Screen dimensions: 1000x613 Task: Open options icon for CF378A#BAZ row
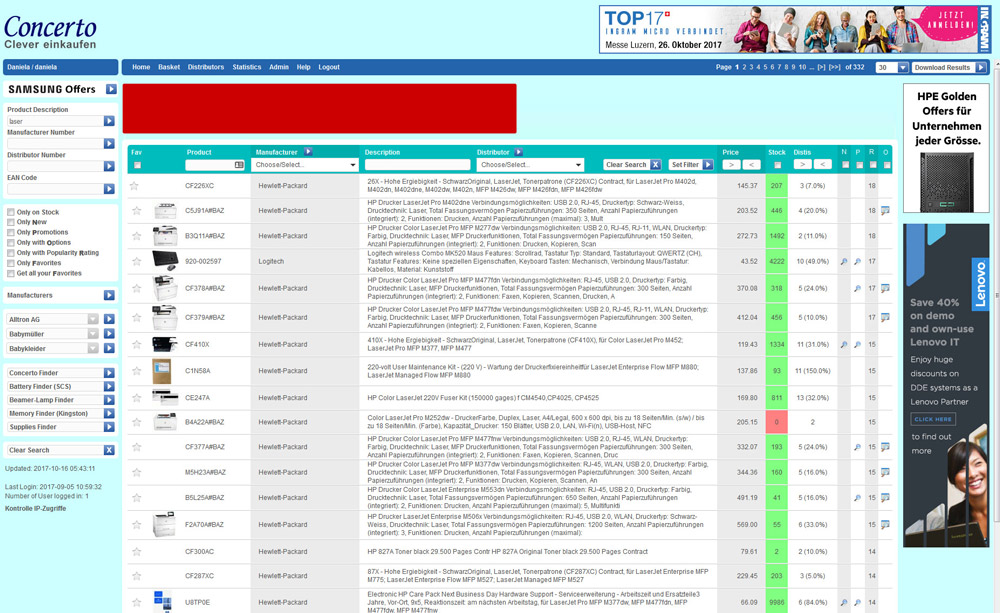tap(885, 288)
